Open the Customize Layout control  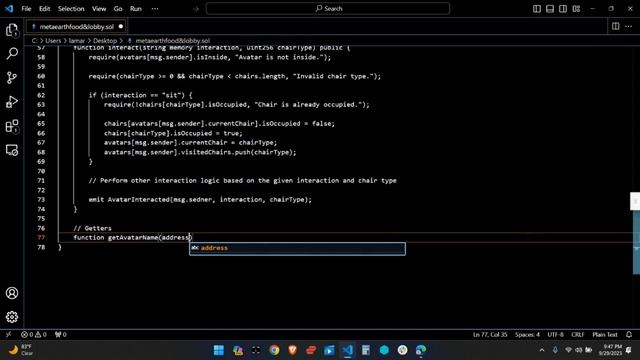[x=576, y=9]
